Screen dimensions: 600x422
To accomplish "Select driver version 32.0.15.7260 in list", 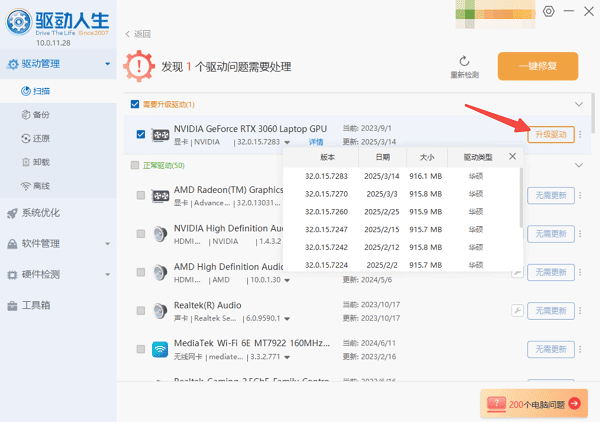I will 326,211.
